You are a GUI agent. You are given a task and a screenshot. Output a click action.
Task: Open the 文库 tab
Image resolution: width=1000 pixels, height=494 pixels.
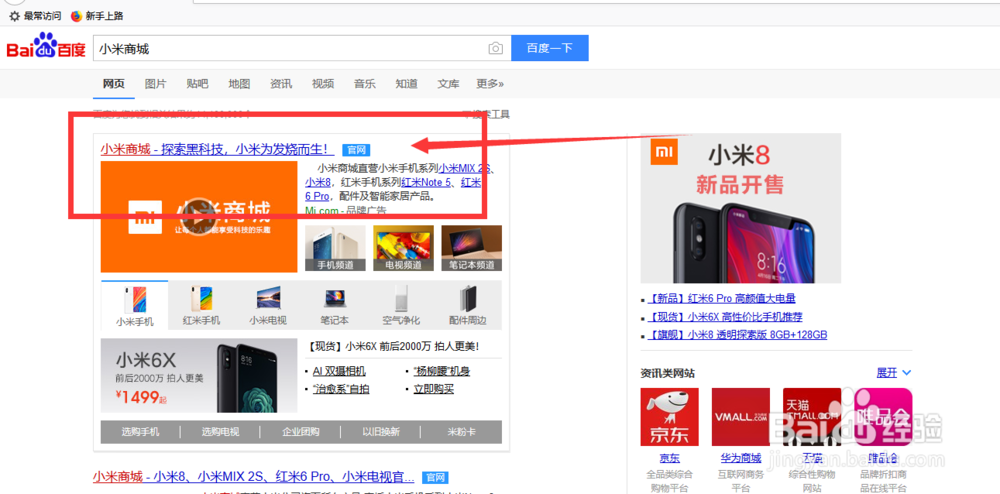pos(448,84)
